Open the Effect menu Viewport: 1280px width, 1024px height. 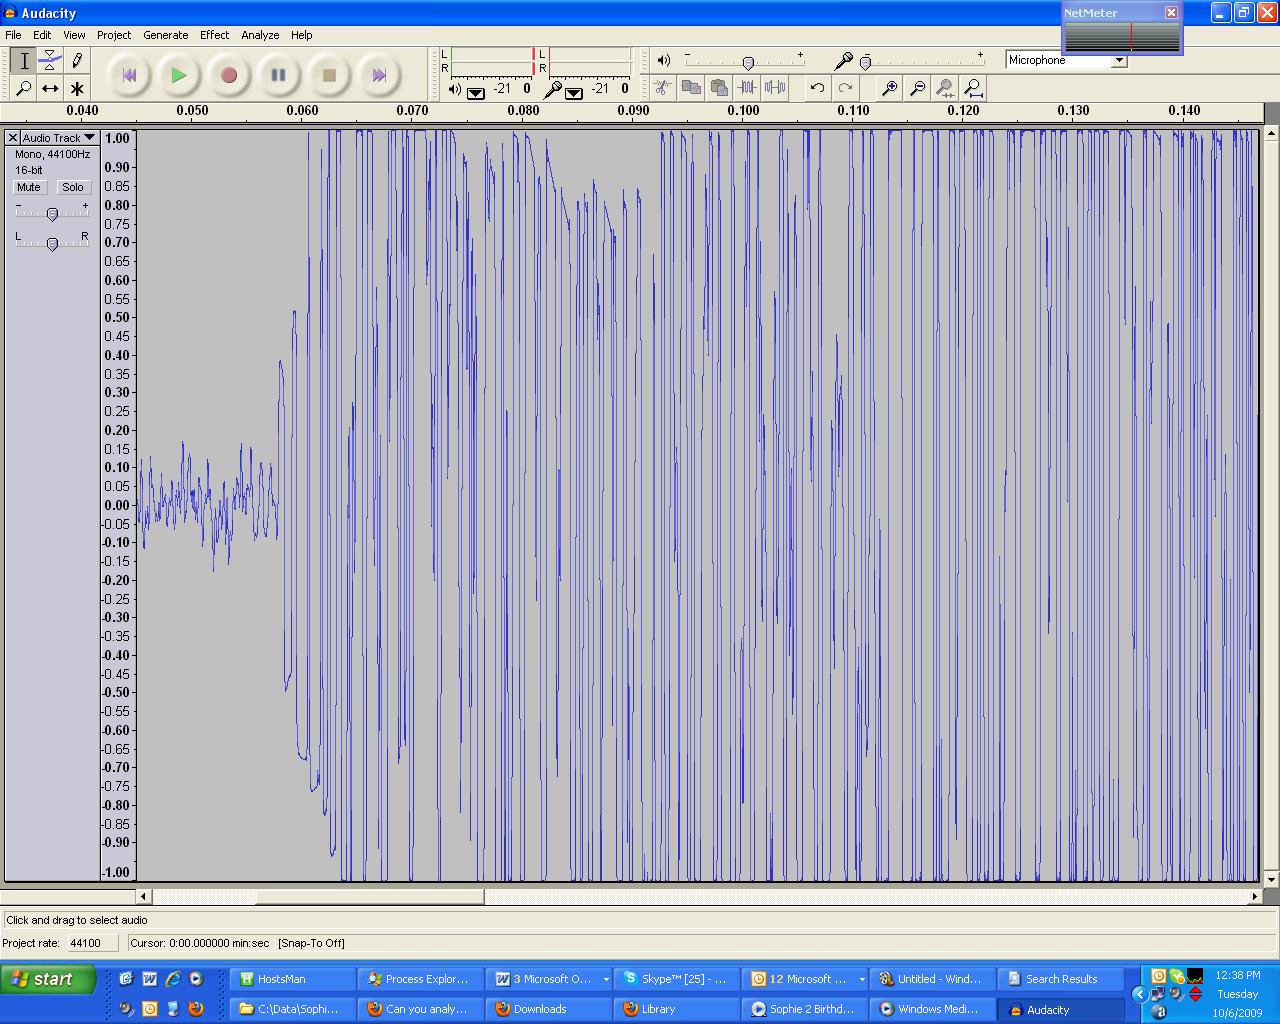214,35
